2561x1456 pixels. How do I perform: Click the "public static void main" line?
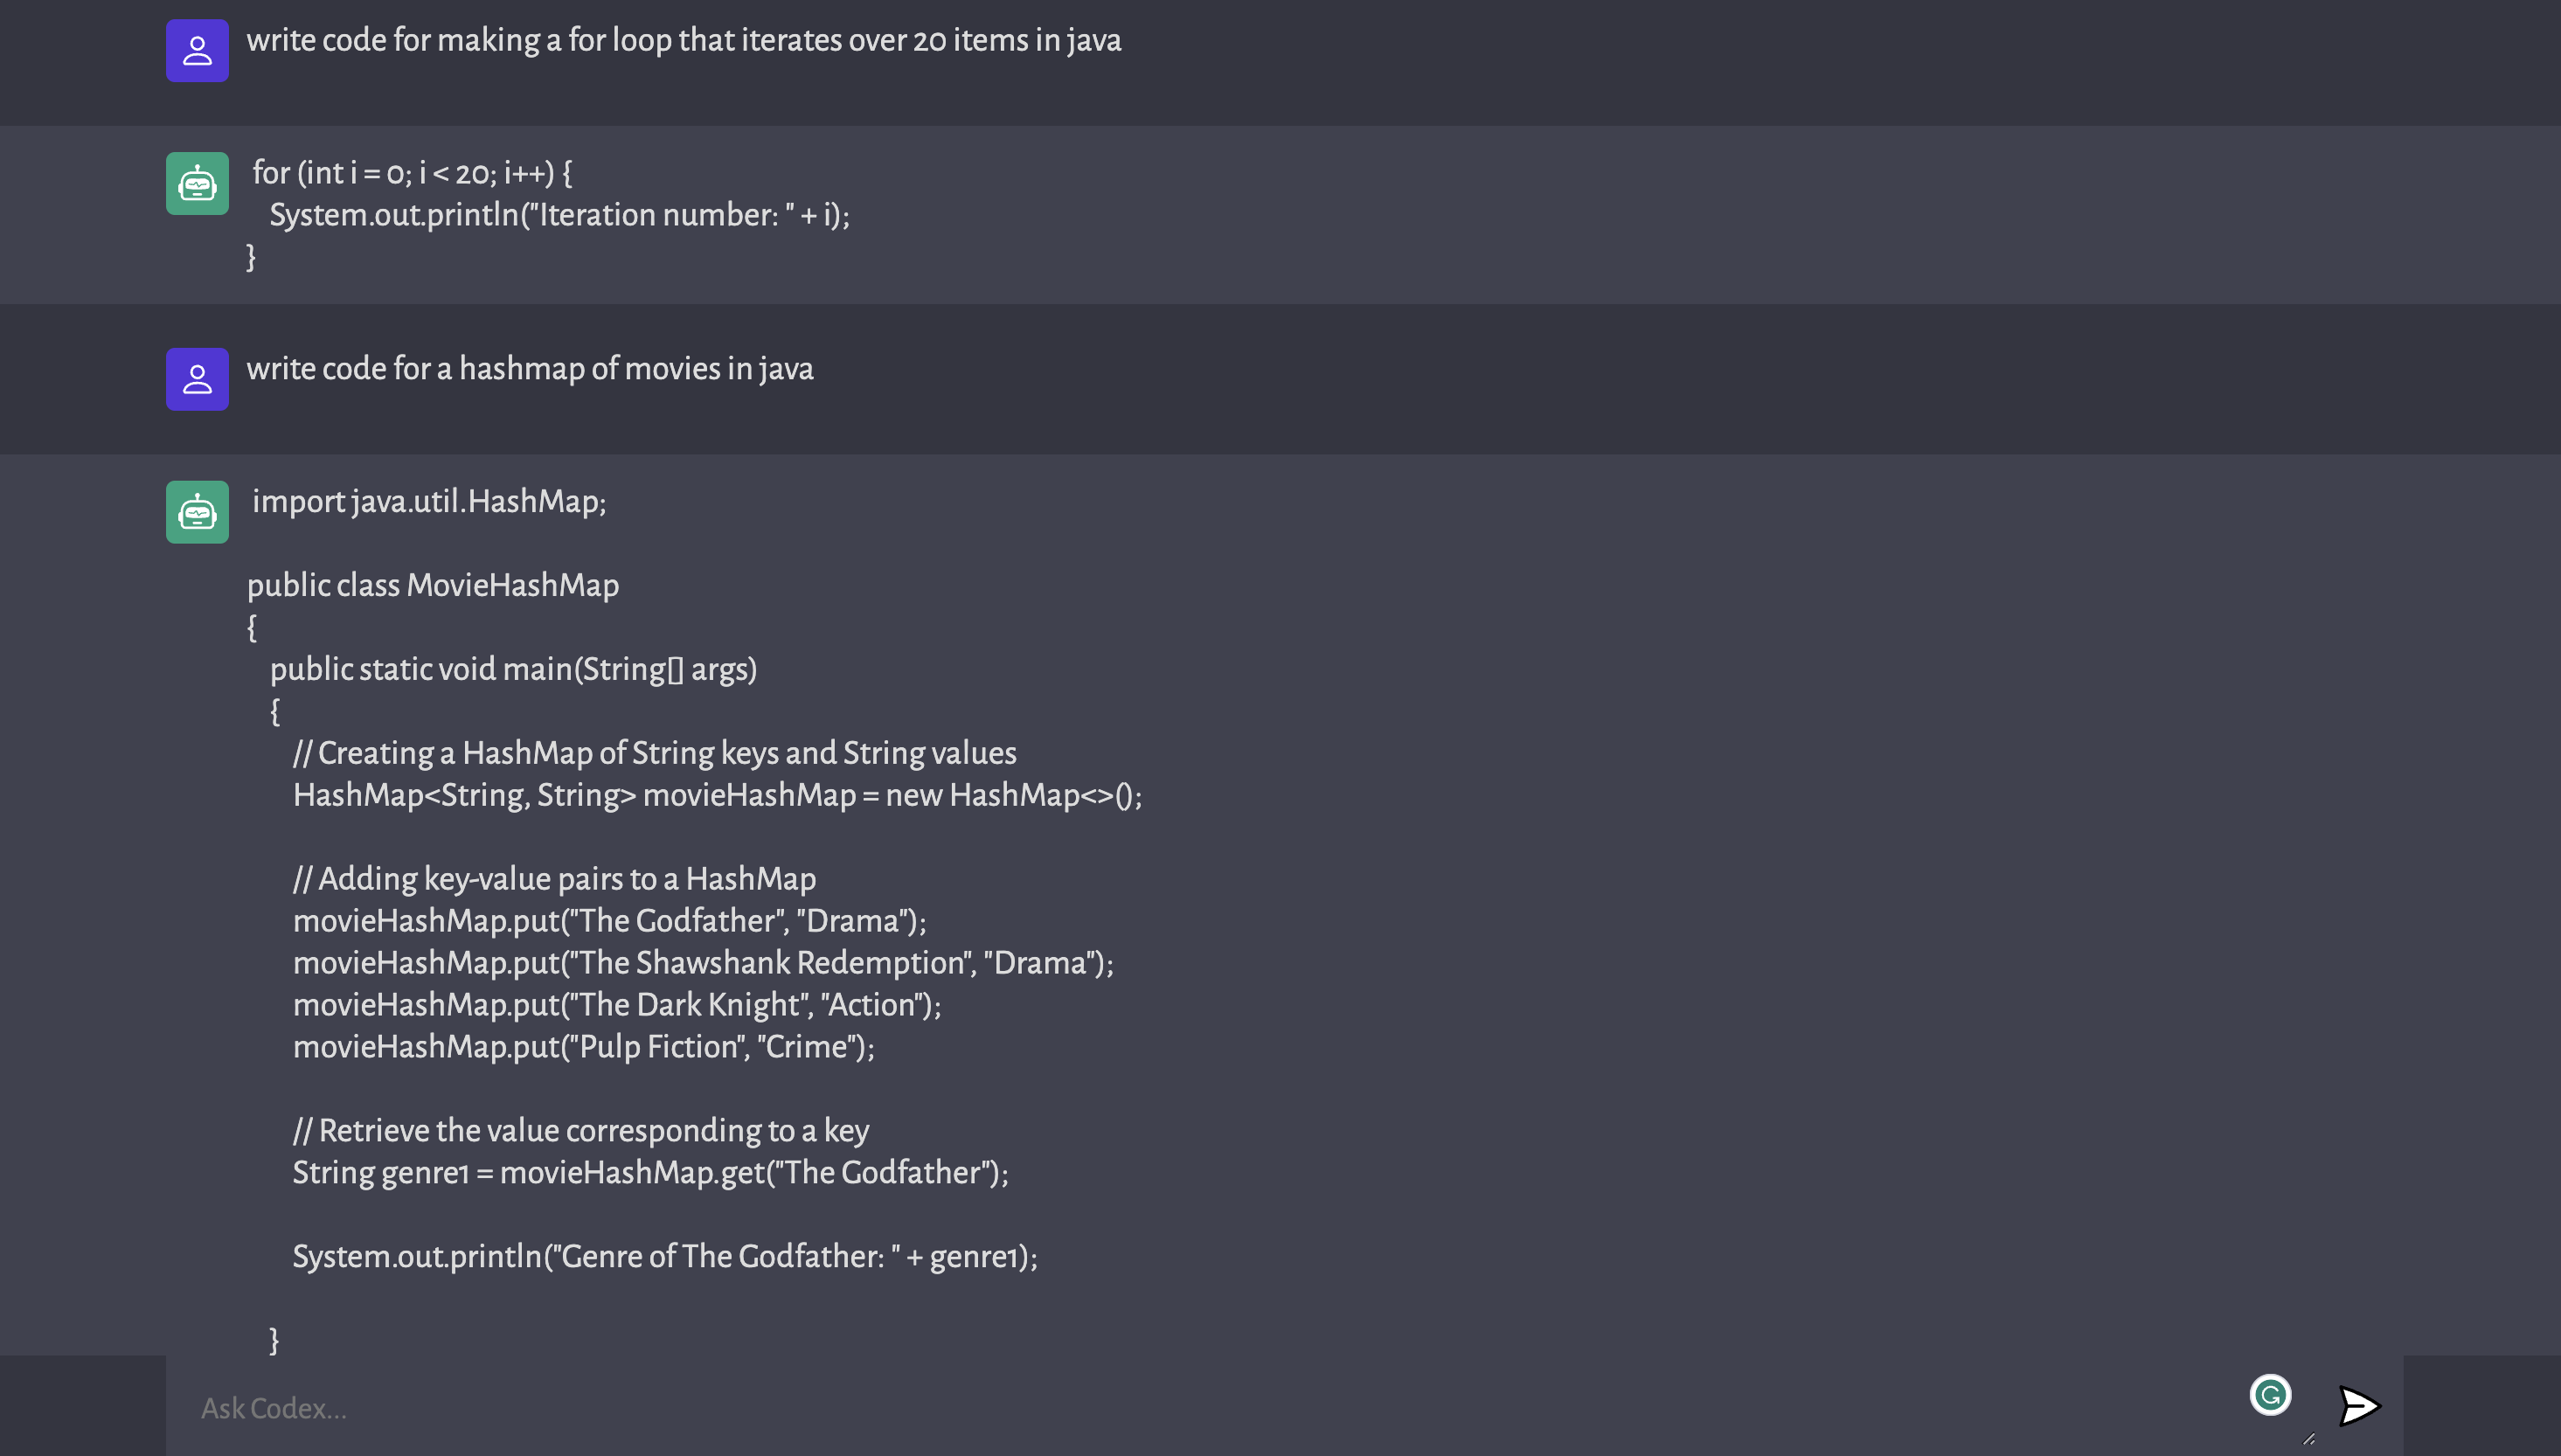pos(513,669)
